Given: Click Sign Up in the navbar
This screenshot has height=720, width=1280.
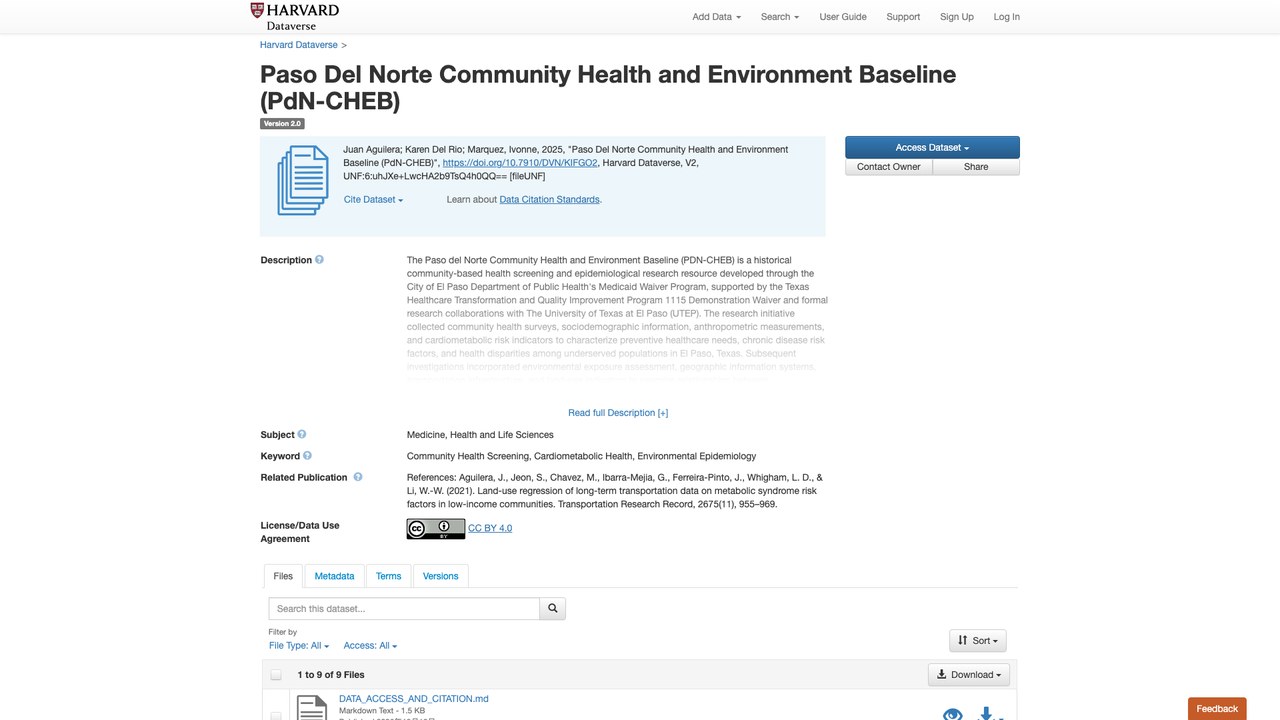Looking at the screenshot, I should [x=957, y=17].
